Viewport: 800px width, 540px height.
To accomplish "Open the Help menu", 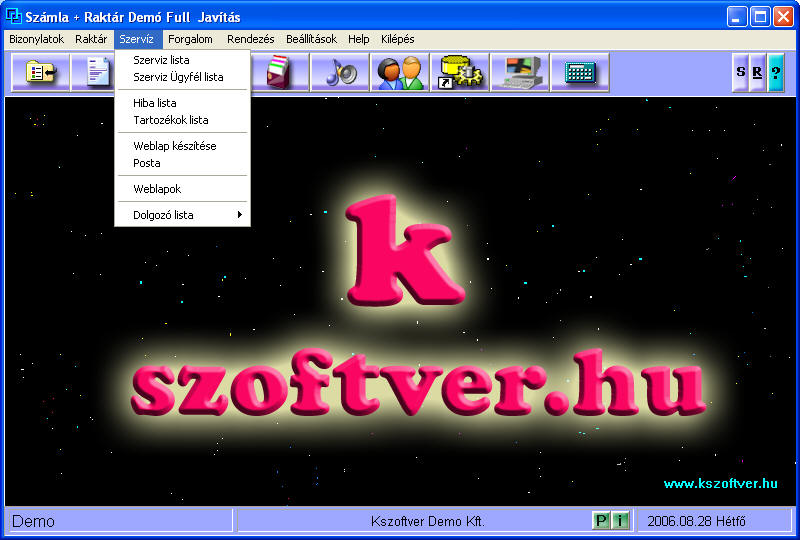I will tap(359, 39).
